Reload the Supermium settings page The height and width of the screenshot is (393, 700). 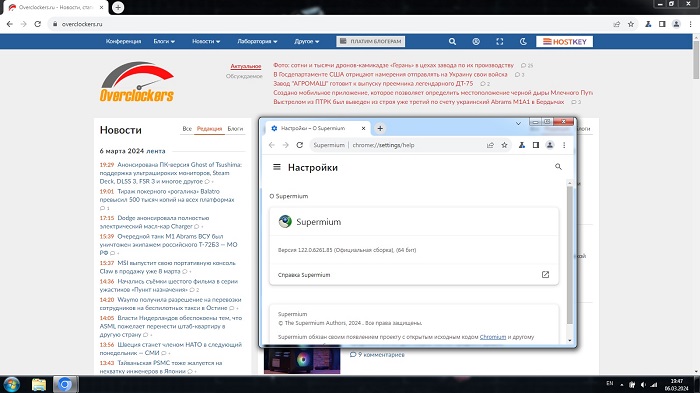(x=300, y=145)
